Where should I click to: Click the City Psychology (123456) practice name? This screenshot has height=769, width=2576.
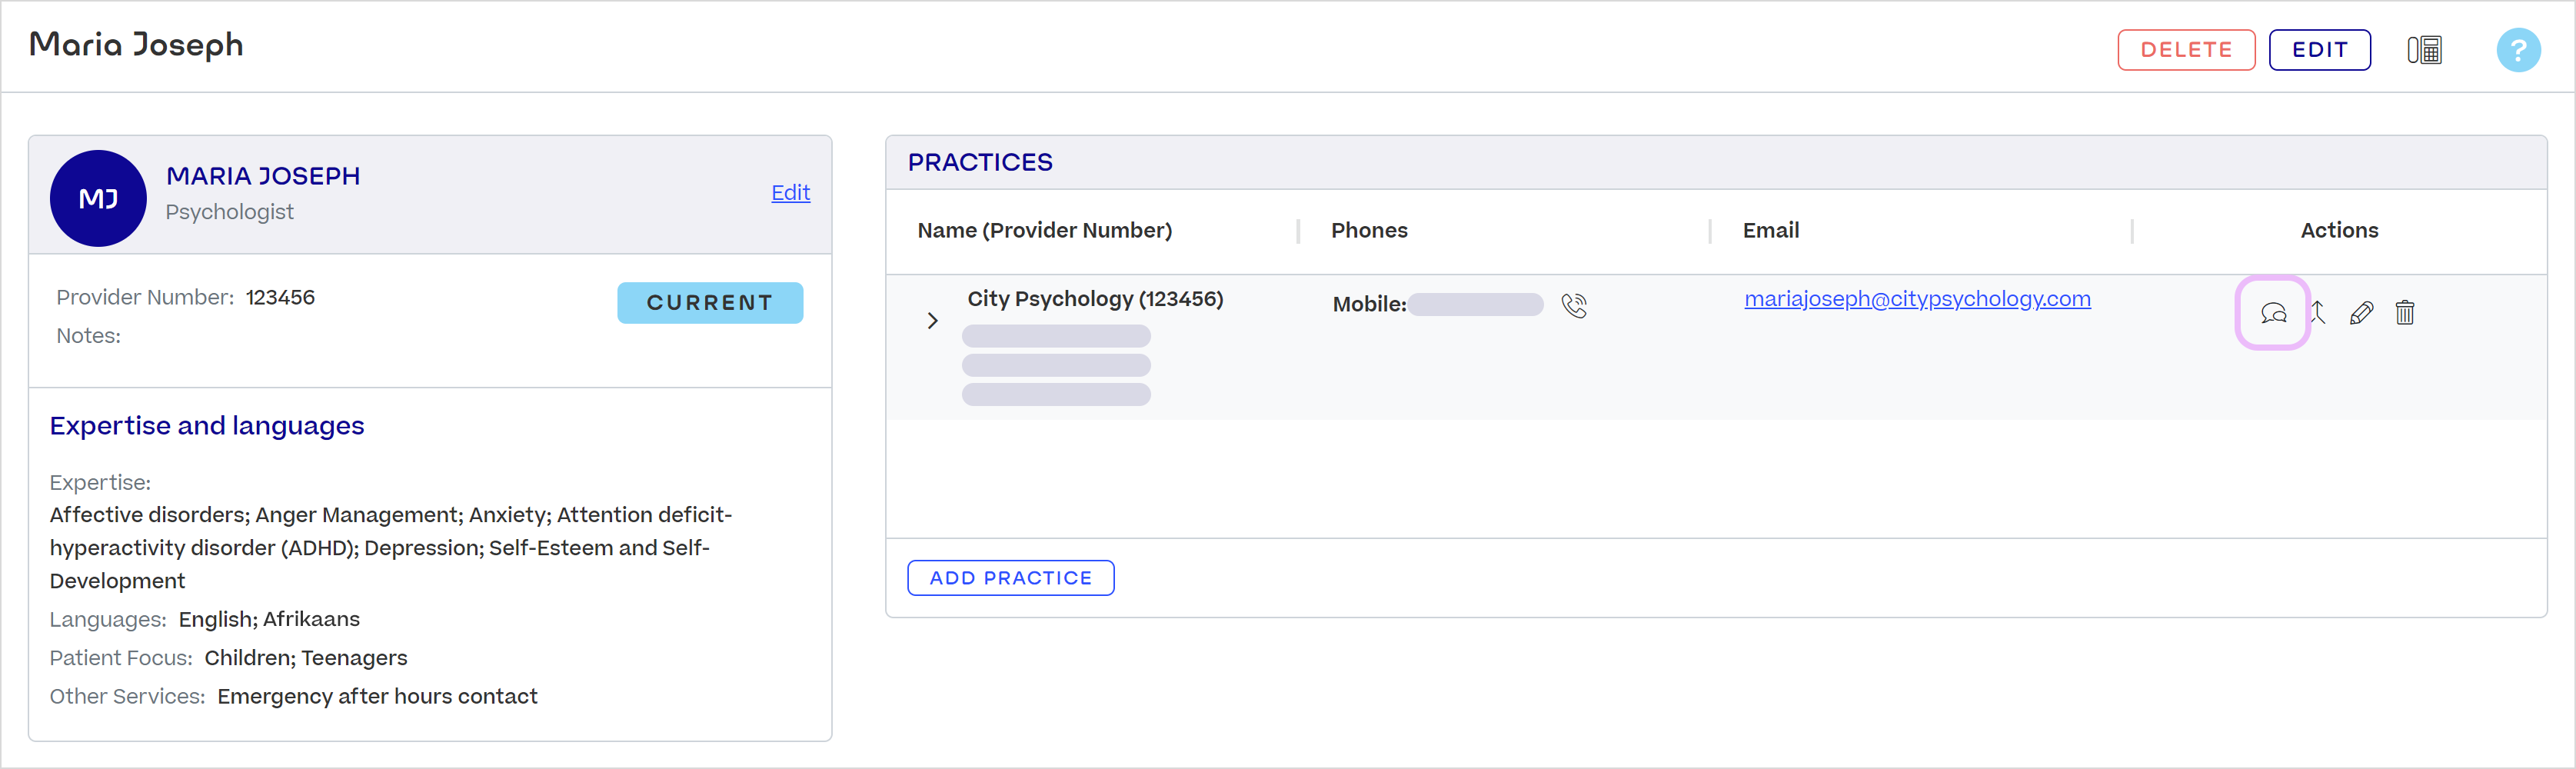(x=1095, y=299)
